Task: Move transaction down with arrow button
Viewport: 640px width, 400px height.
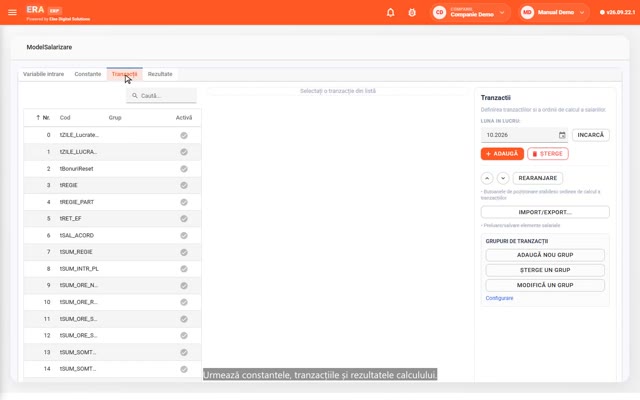Action: click(x=503, y=178)
